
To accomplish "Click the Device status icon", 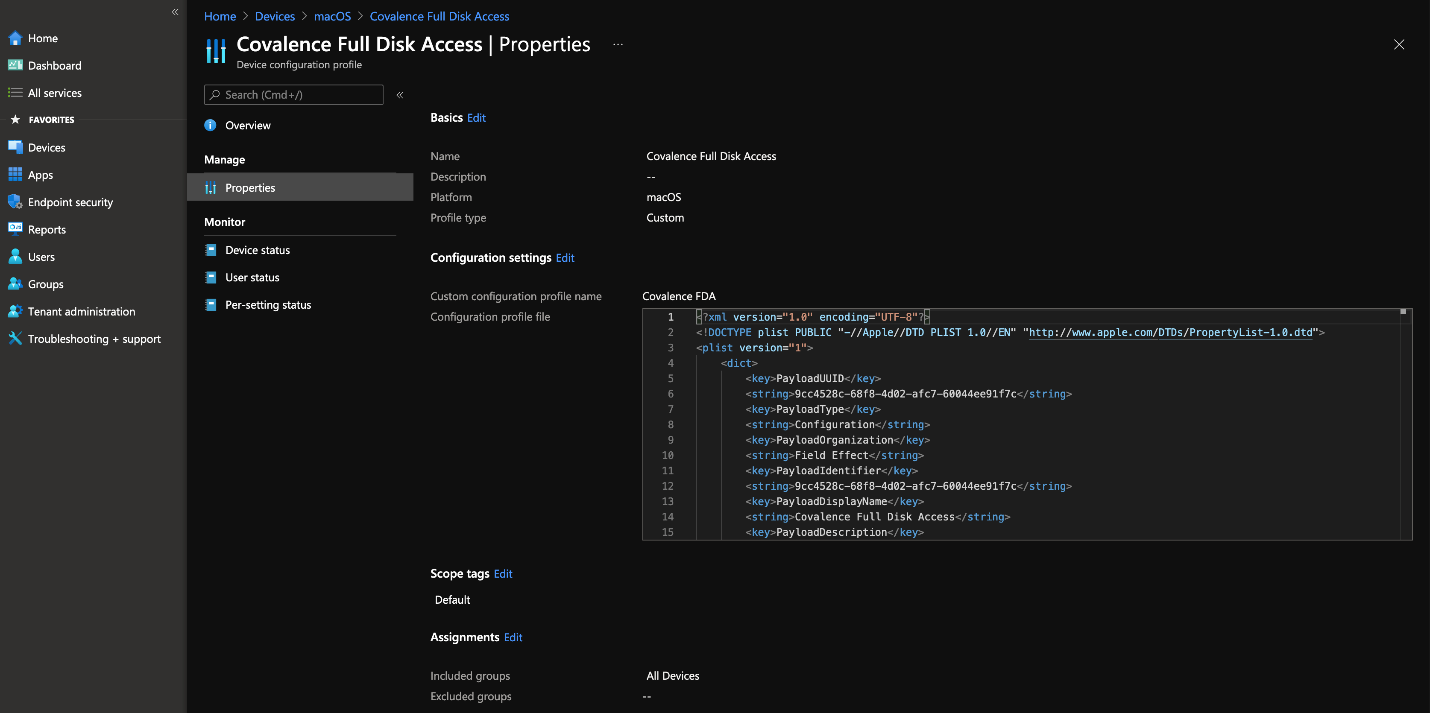I will (x=210, y=250).
